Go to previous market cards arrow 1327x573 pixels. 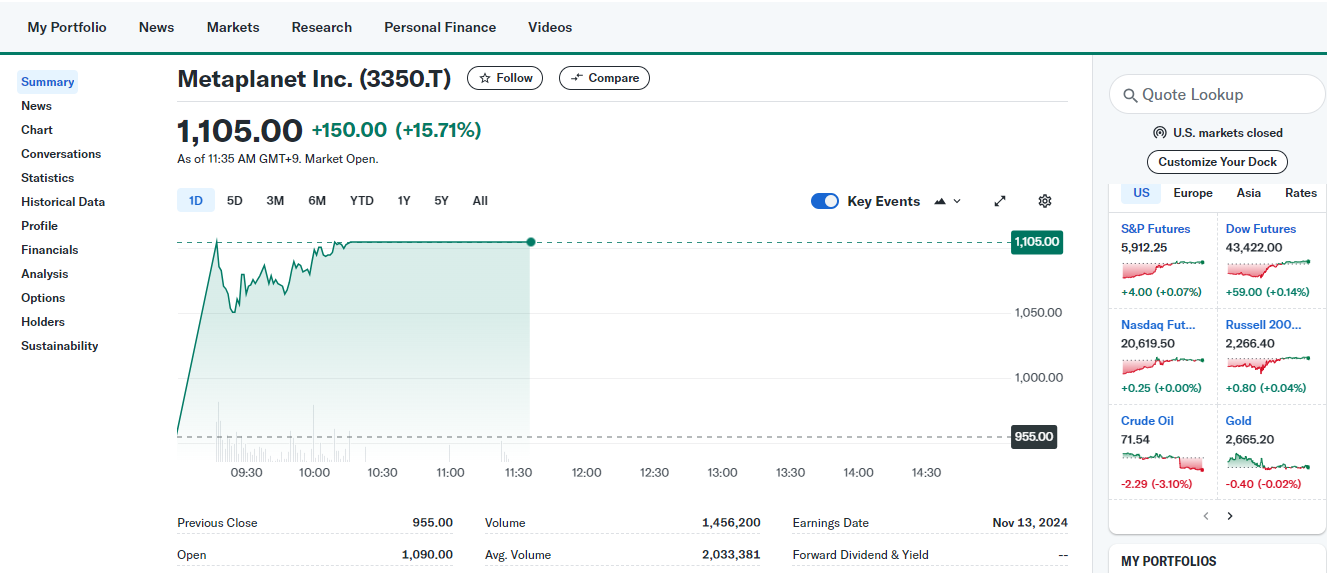click(1206, 516)
